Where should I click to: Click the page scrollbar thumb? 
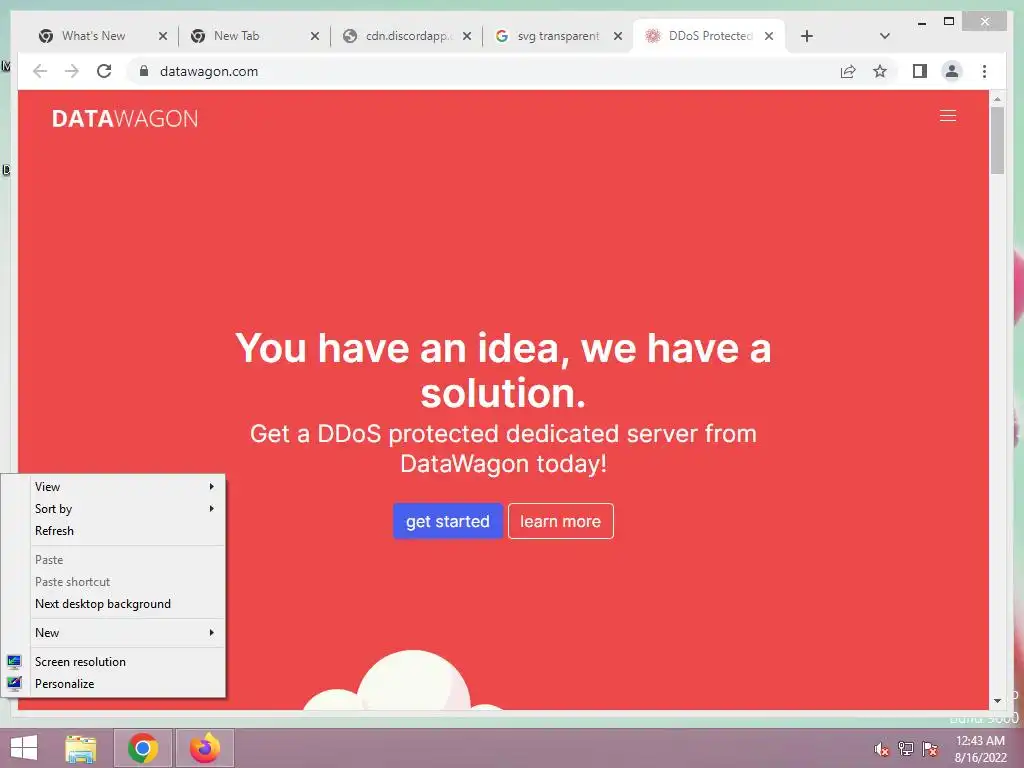click(997, 140)
